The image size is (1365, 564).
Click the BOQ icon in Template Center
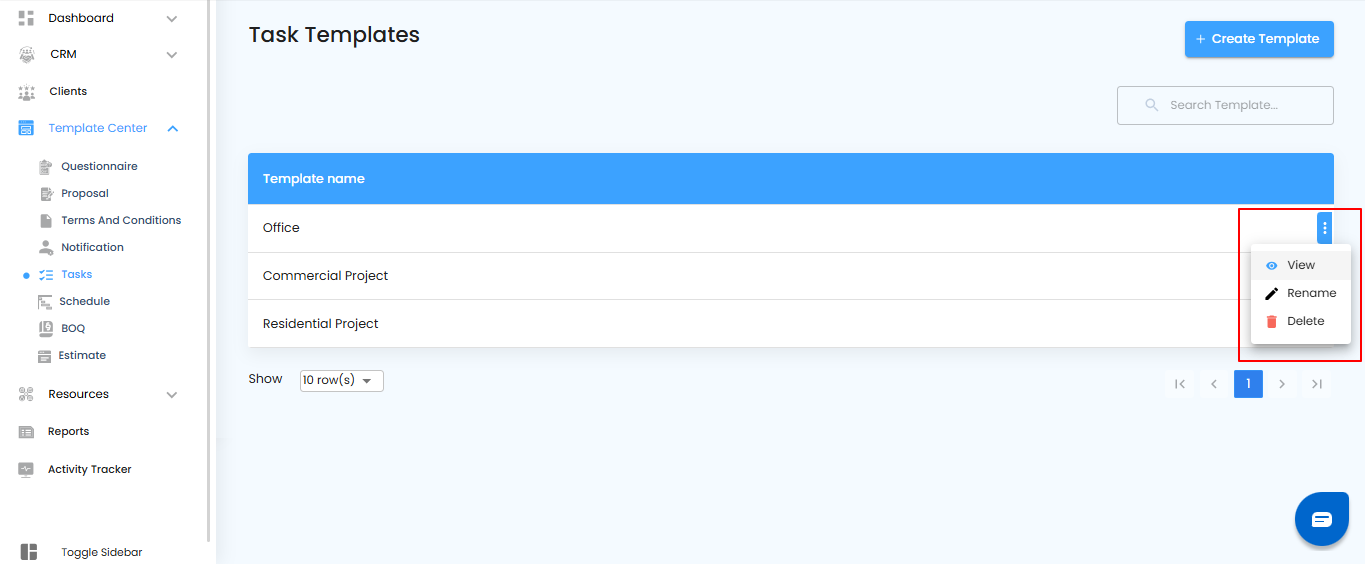click(x=45, y=328)
